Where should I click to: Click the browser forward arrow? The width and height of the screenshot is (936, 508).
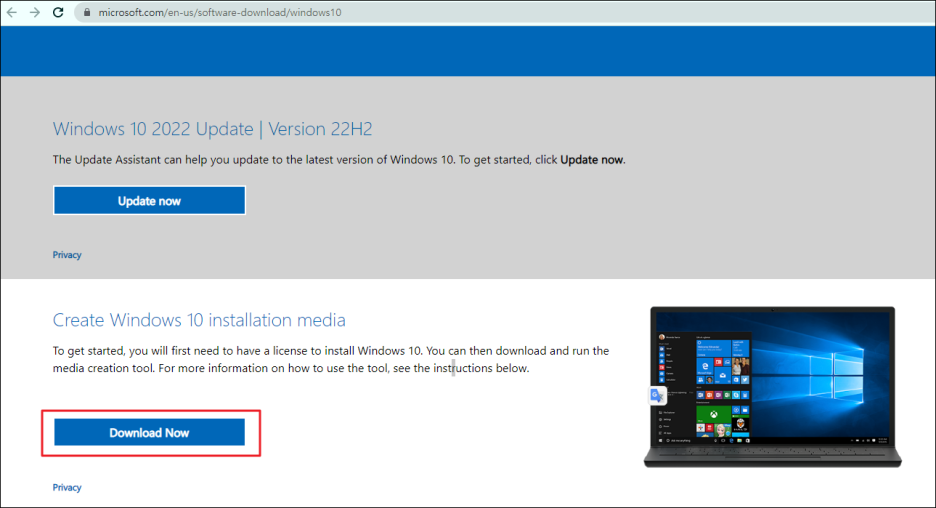35,12
